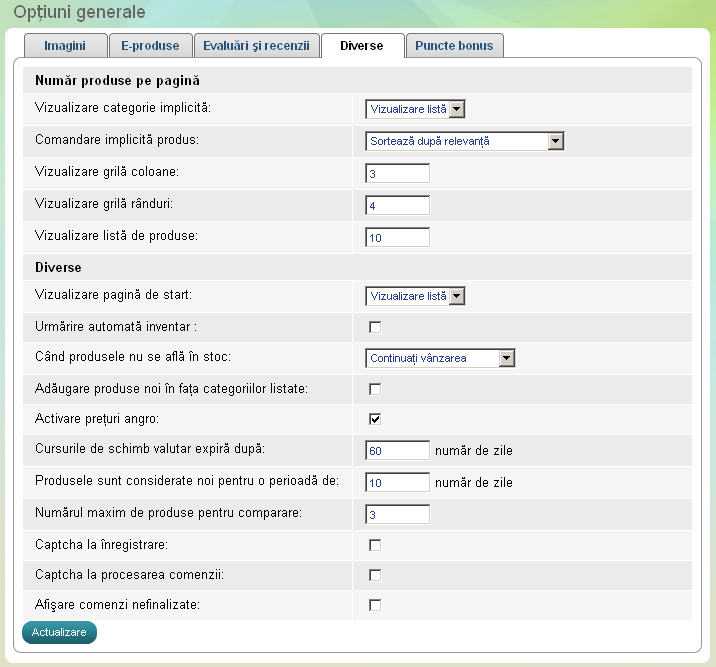Open the Vizualizare categorie implicită dropdown
716x667 pixels.
click(416, 109)
